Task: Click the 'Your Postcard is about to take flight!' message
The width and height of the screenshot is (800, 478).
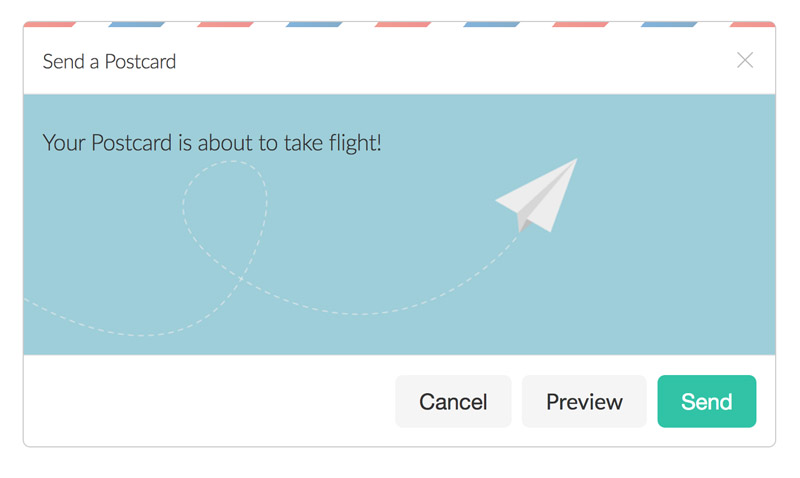Action: pyautogui.click(x=212, y=143)
